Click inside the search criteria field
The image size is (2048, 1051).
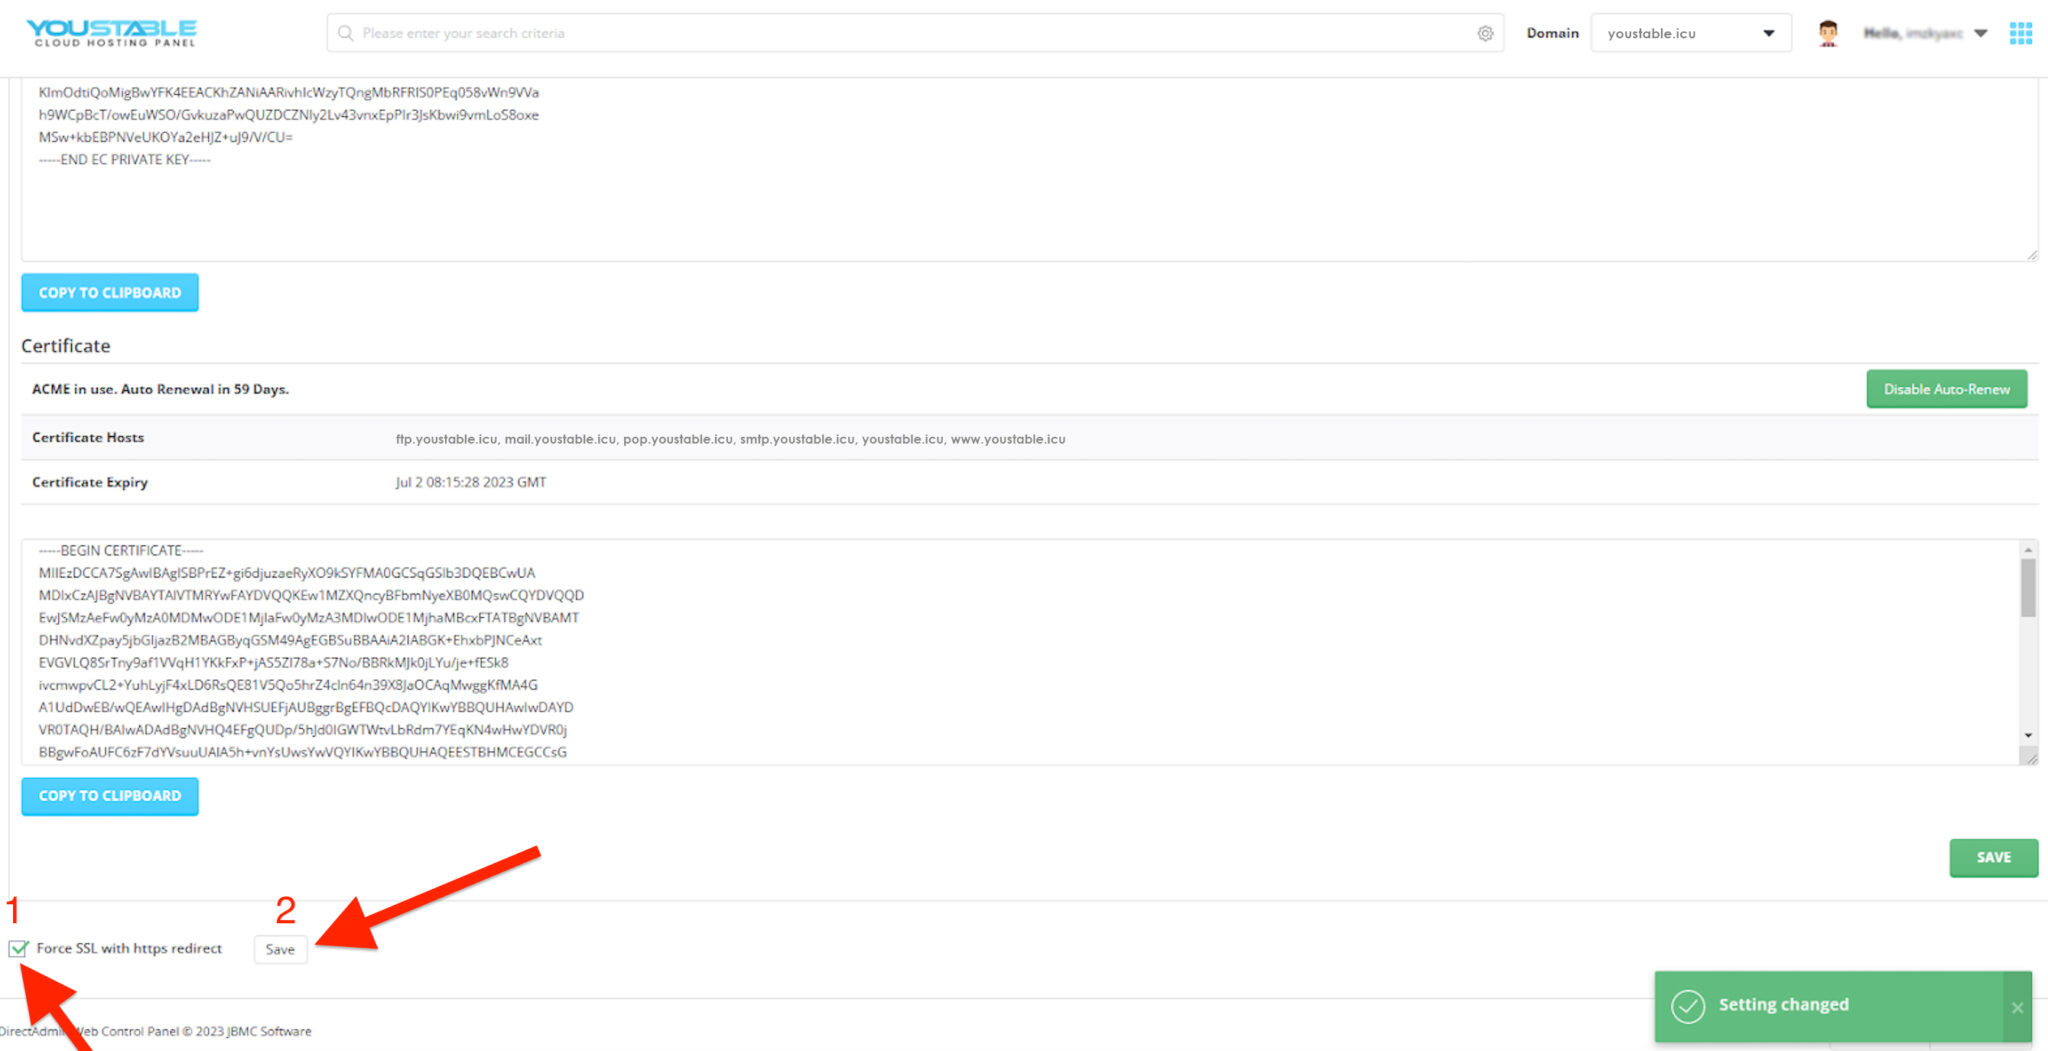700,33
